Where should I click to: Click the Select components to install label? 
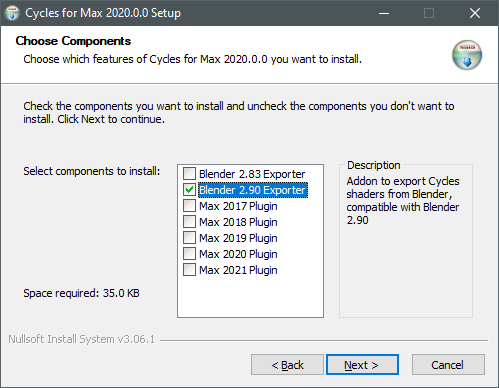tap(92, 171)
